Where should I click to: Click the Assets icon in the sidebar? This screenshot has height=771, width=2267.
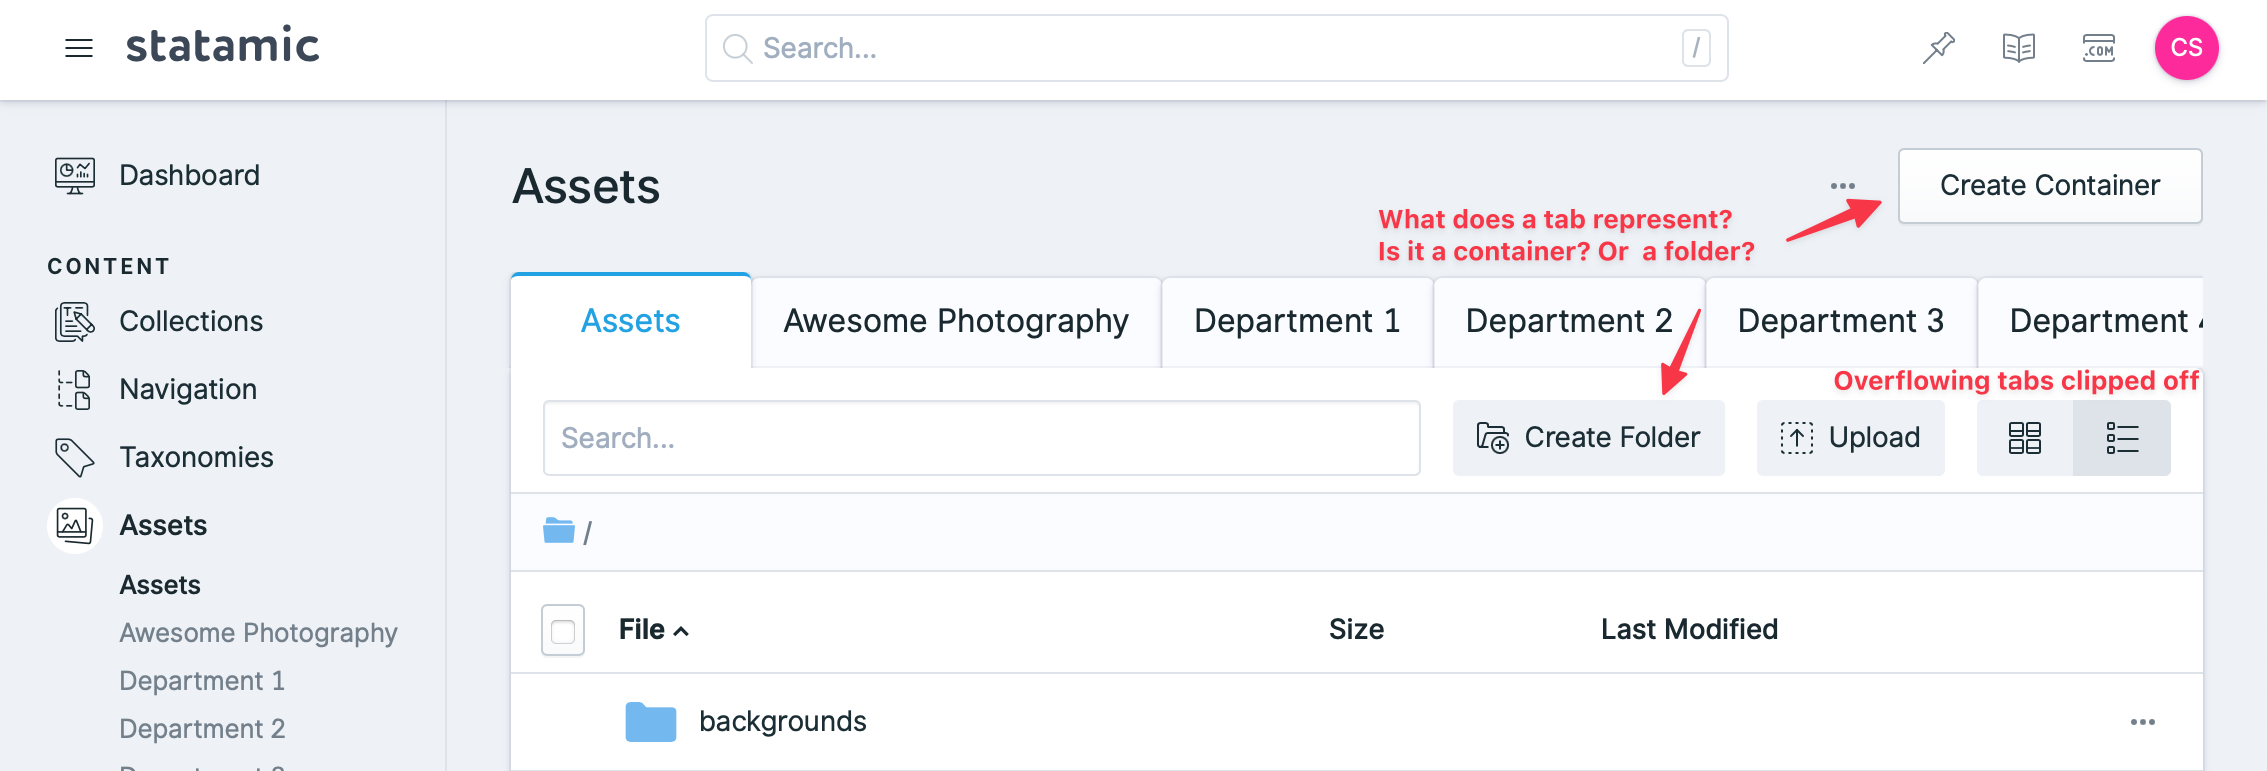pyautogui.click(x=74, y=525)
